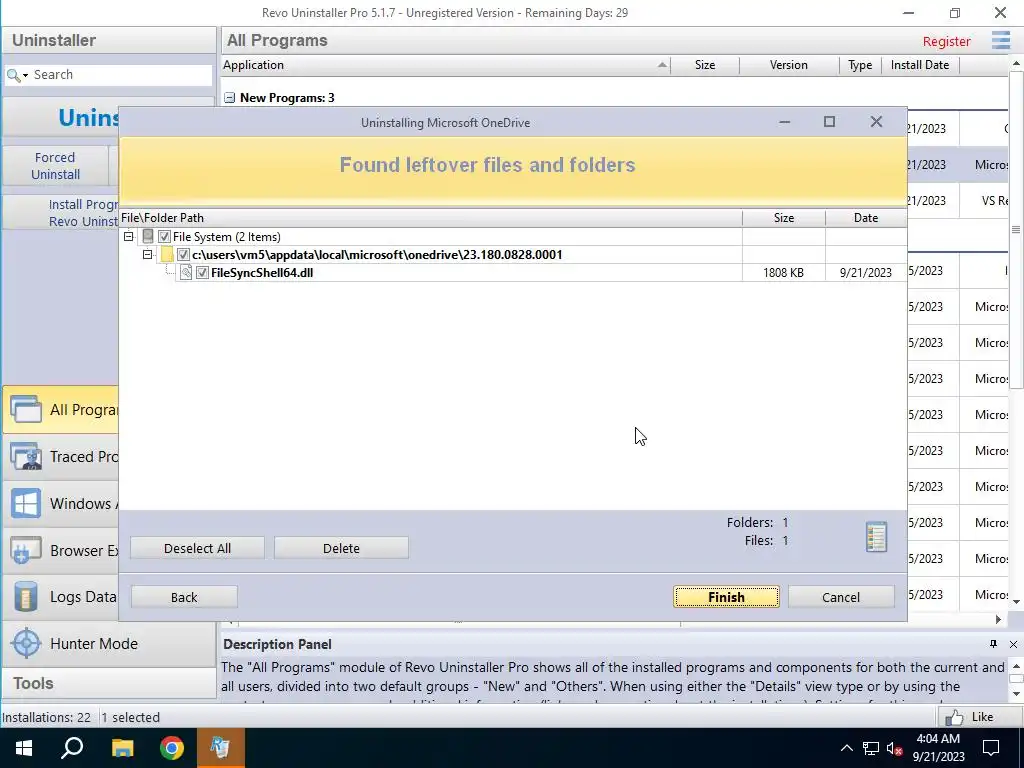Click the Type column header

[860, 65]
